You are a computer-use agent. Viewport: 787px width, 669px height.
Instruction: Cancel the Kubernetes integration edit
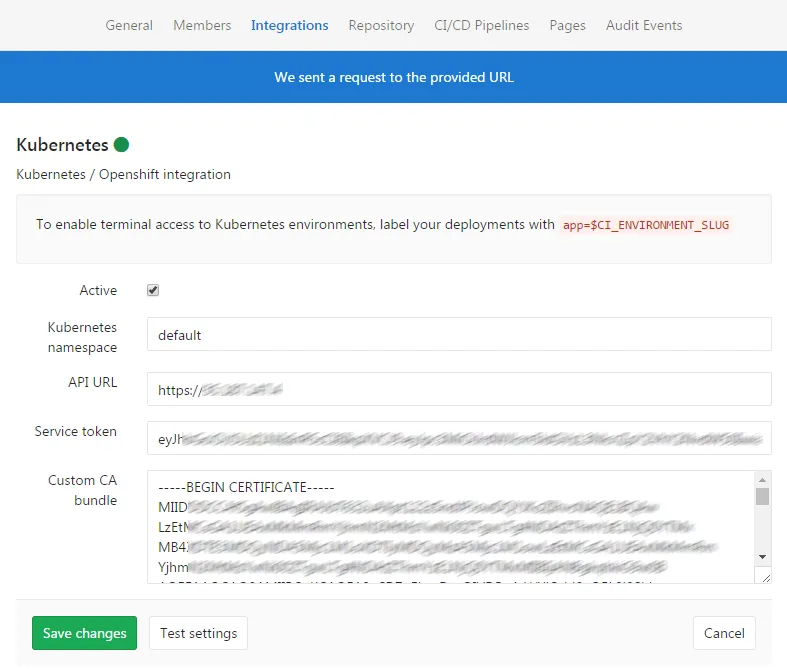tap(724, 633)
